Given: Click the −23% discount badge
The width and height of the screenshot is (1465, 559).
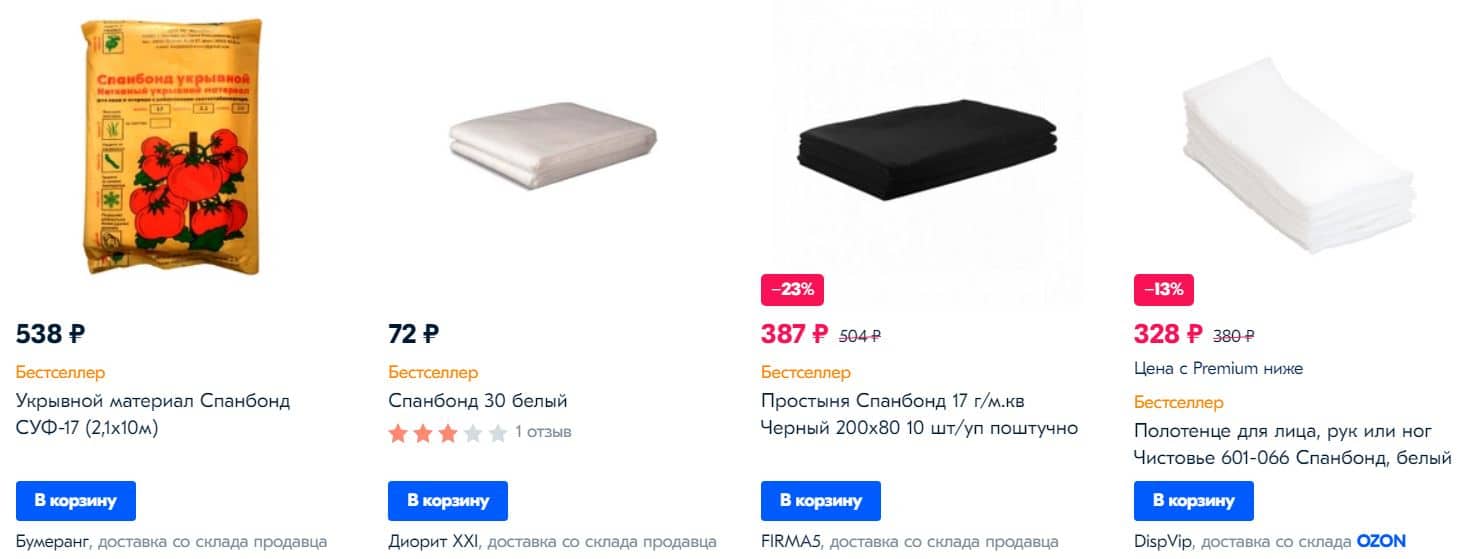Looking at the screenshot, I should (791, 291).
